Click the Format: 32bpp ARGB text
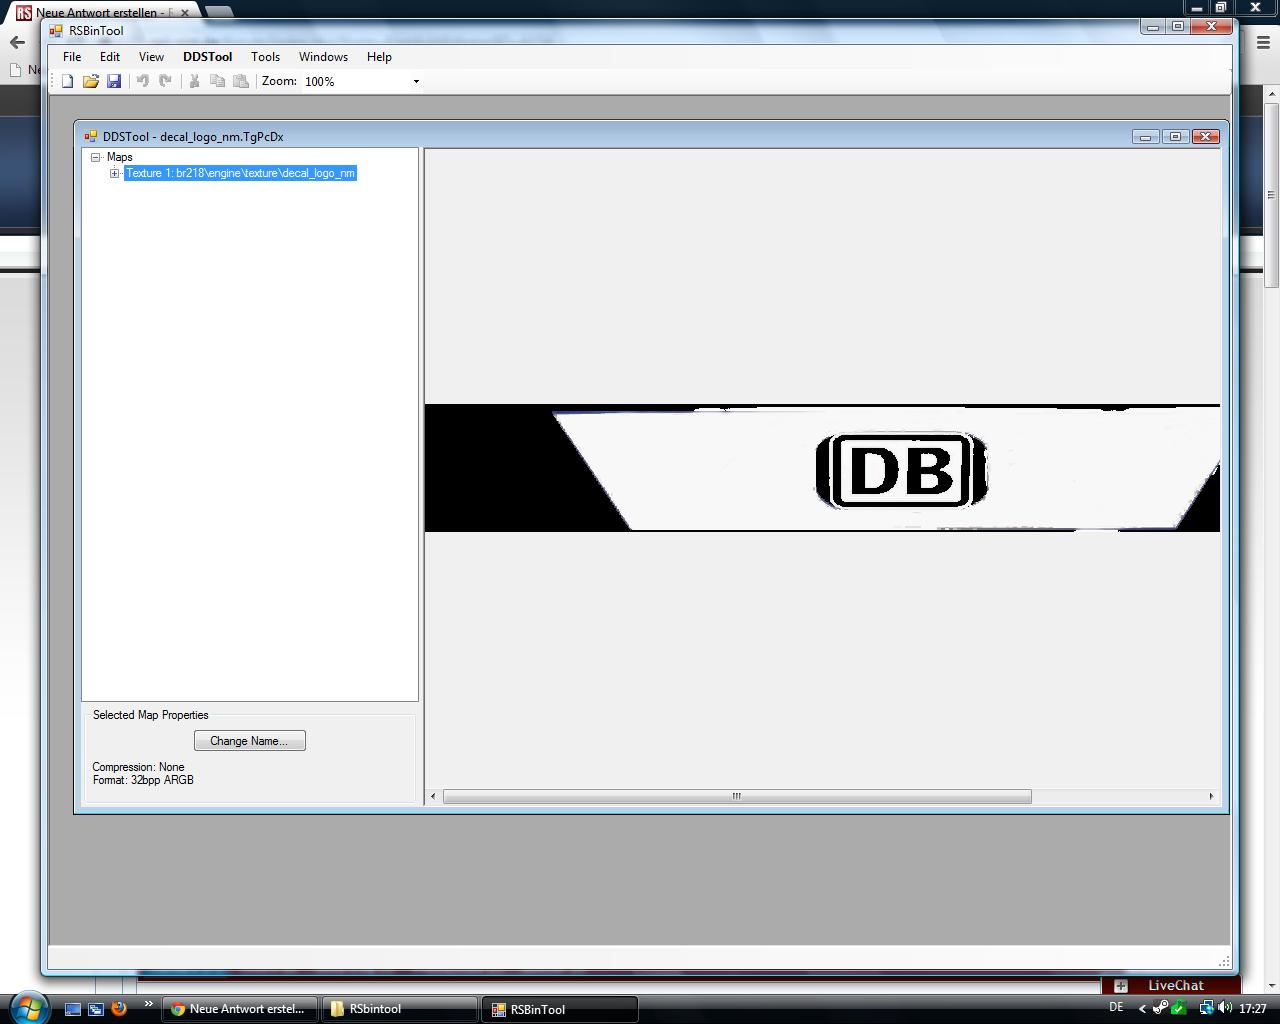 tap(143, 780)
